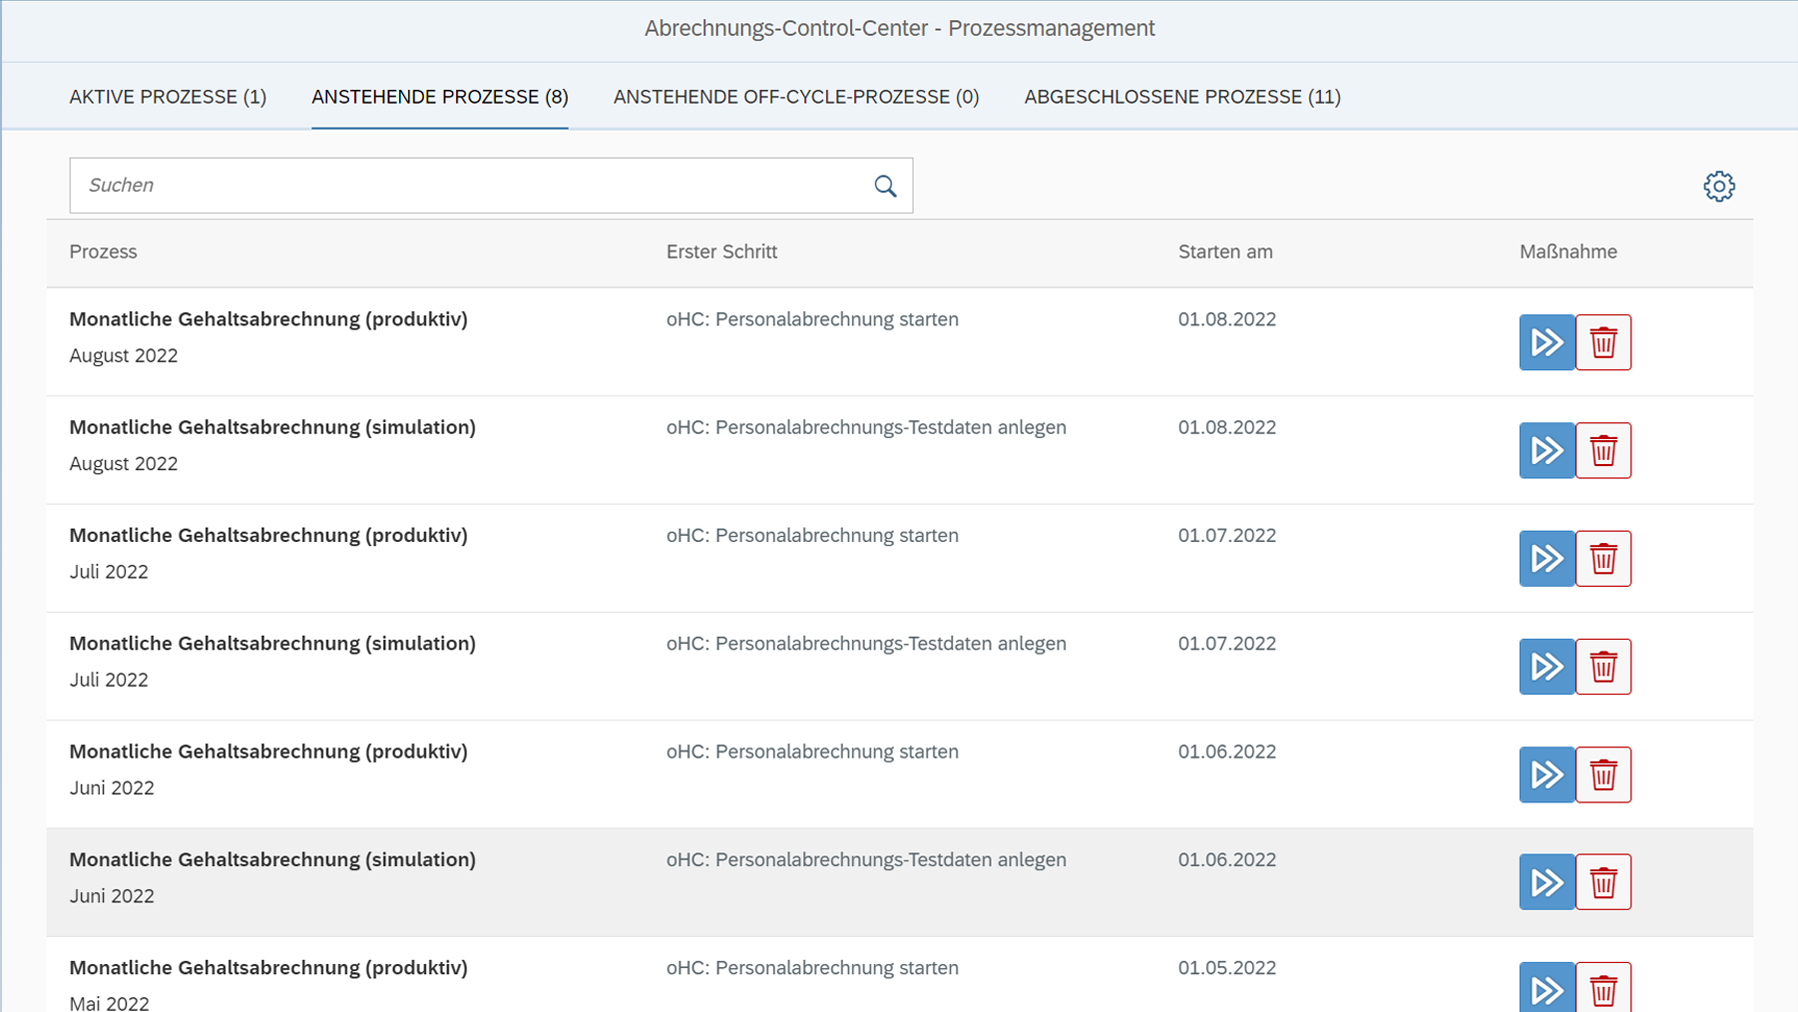Start the Juli 2022 productive payroll process
This screenshot has width=1798, height=1012.
(1546, 558)
